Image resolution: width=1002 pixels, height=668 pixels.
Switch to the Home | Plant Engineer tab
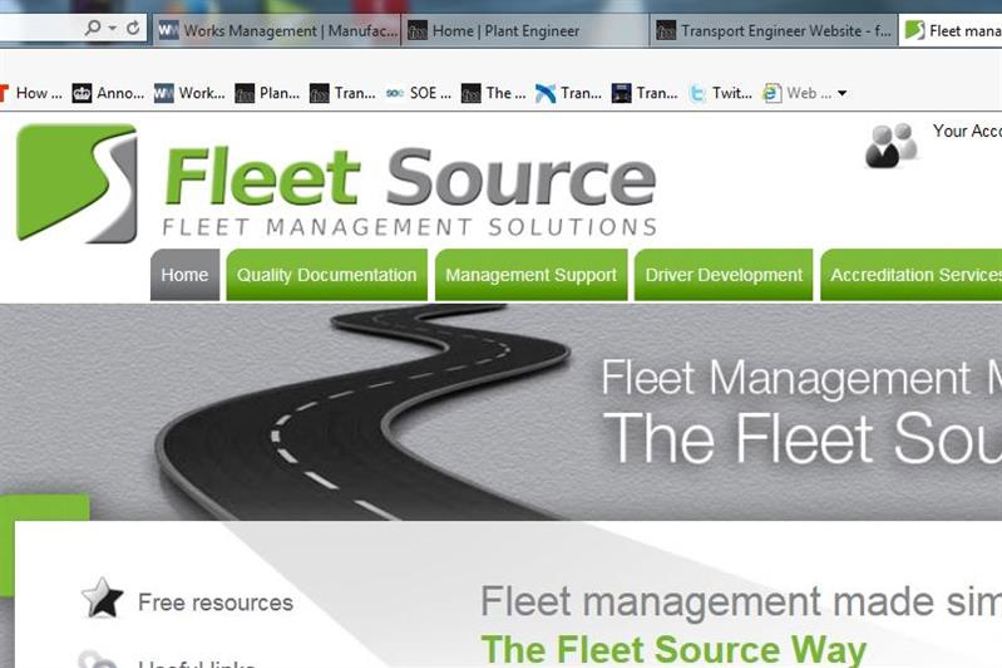(x=525, y=30)
